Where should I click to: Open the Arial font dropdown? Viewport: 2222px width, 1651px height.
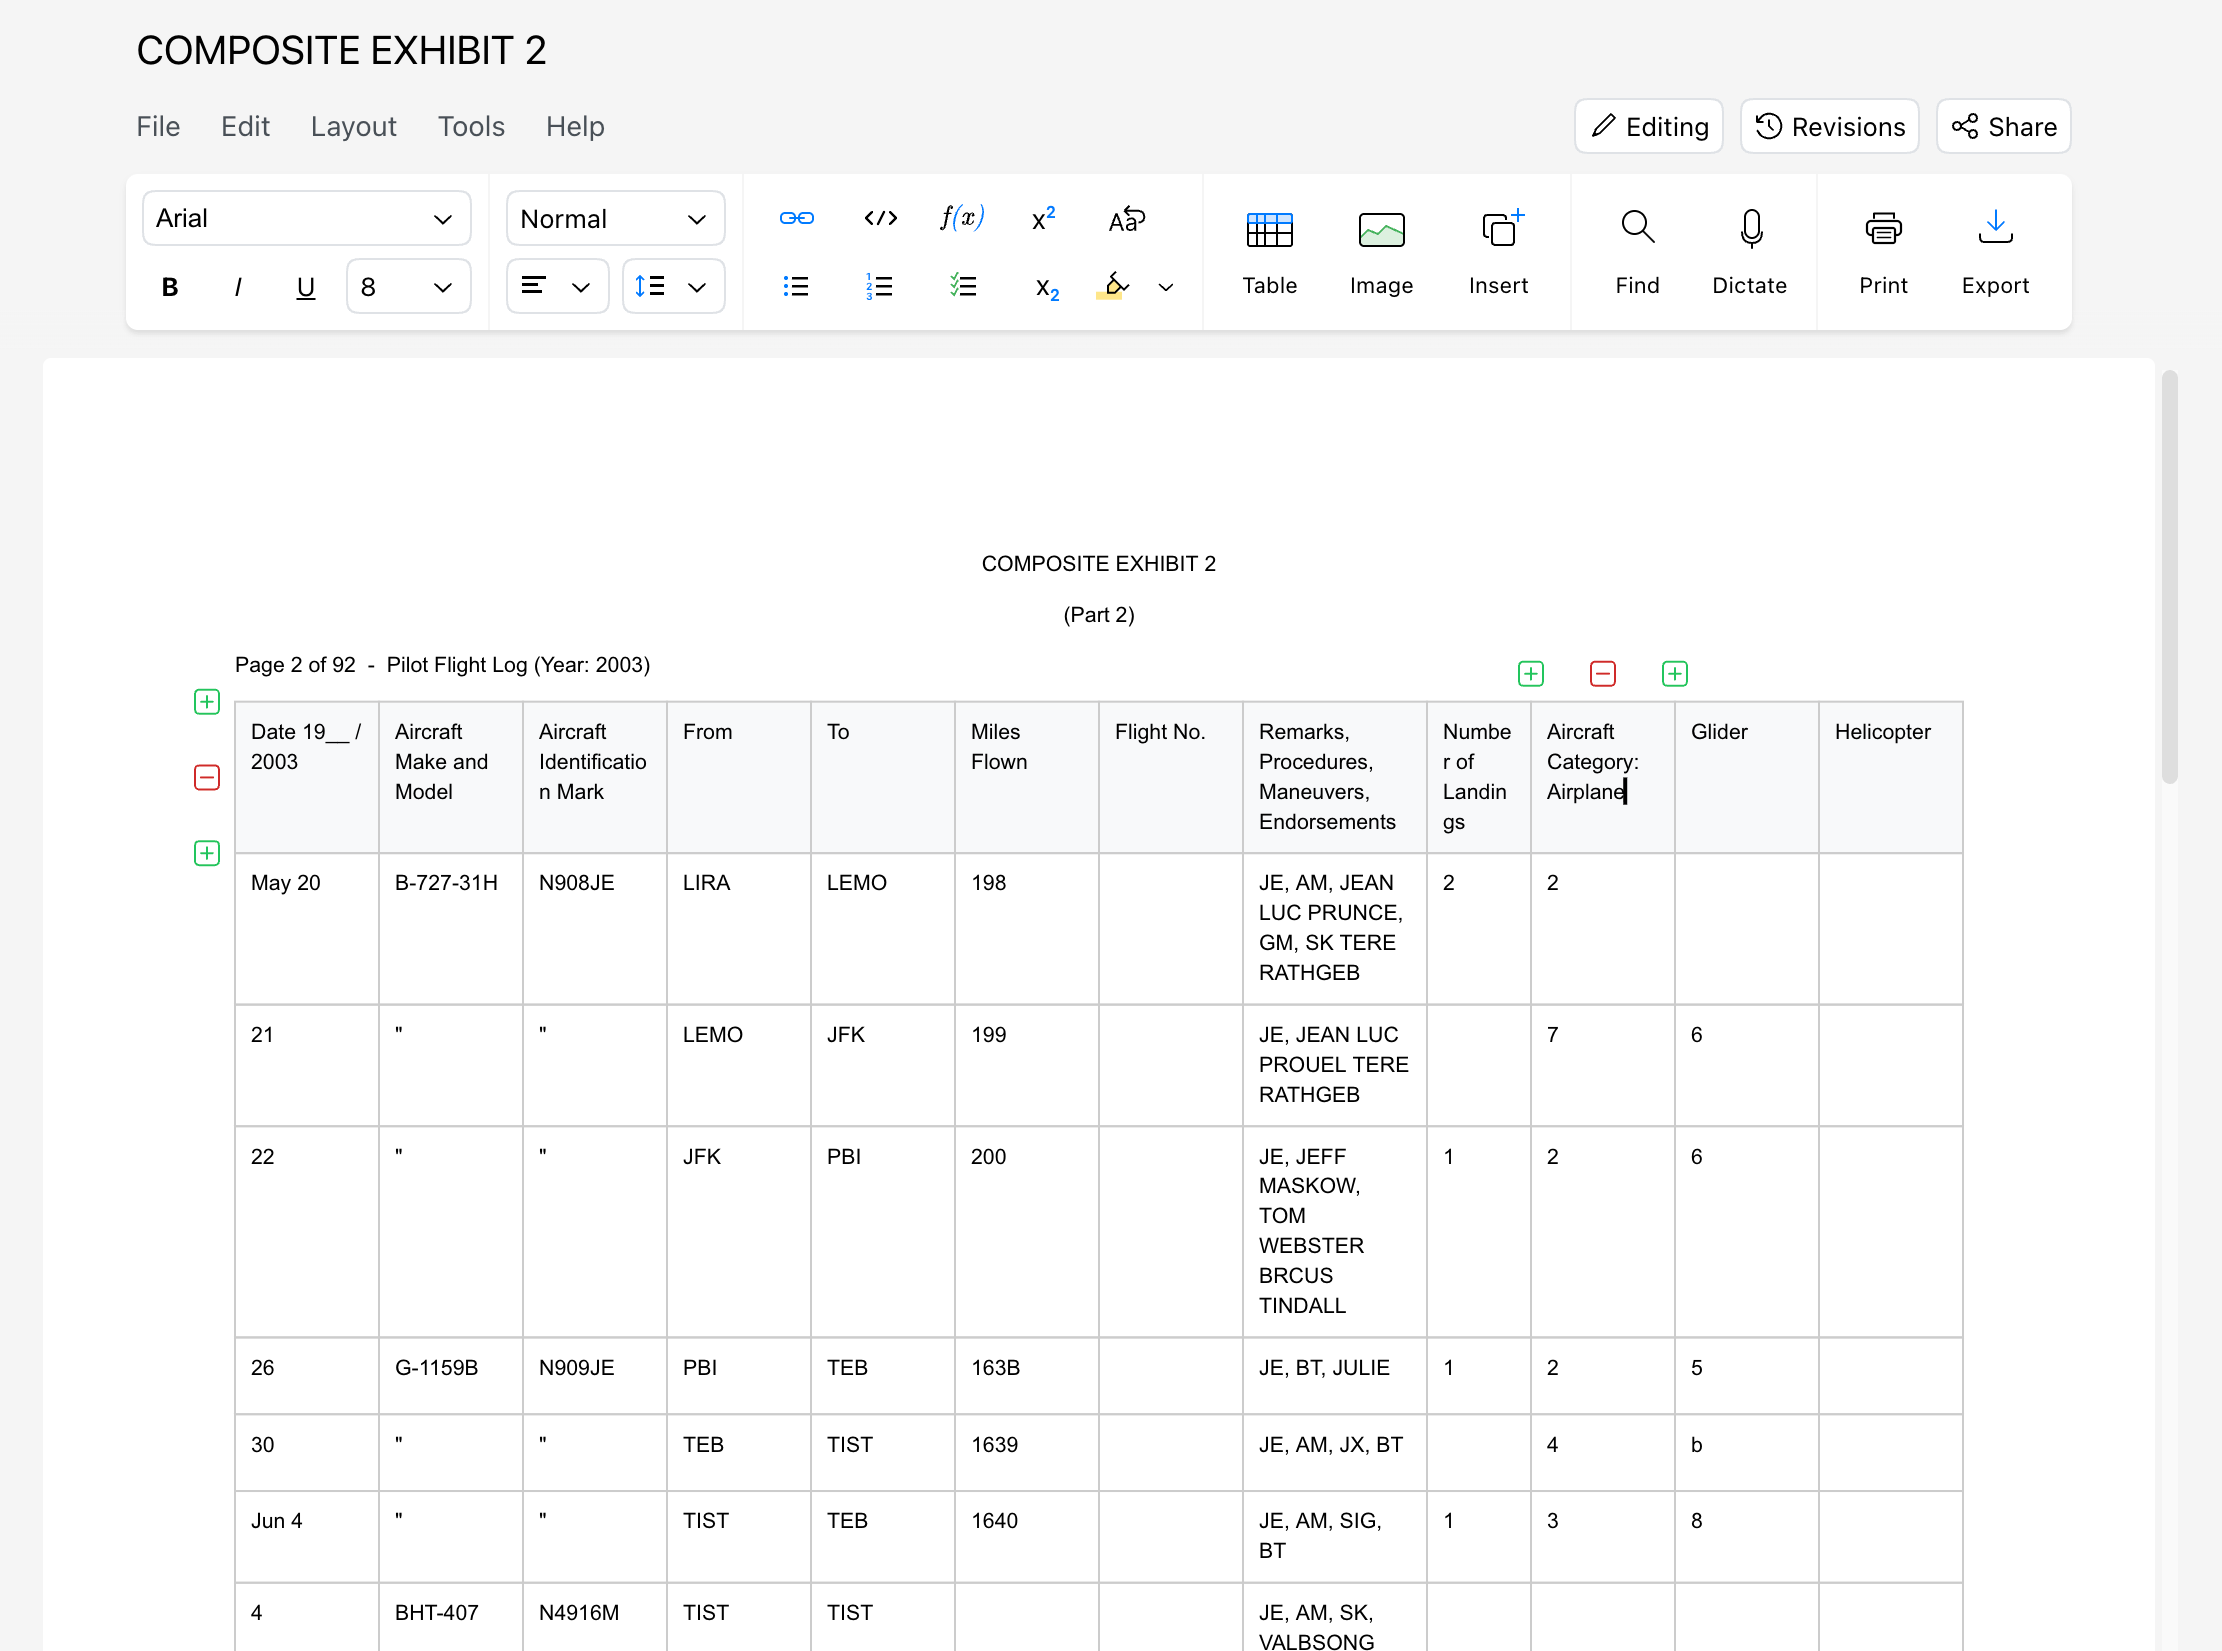(306, 218)
